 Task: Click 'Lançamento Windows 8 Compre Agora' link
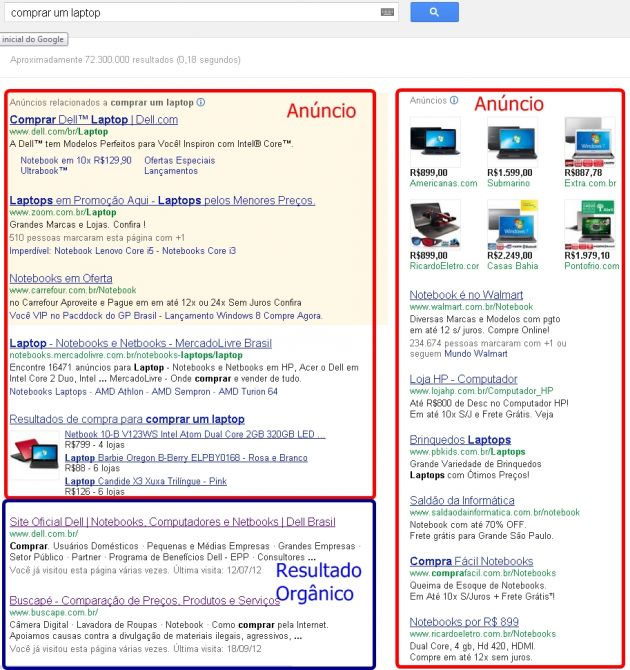click(x=243, y=316)
